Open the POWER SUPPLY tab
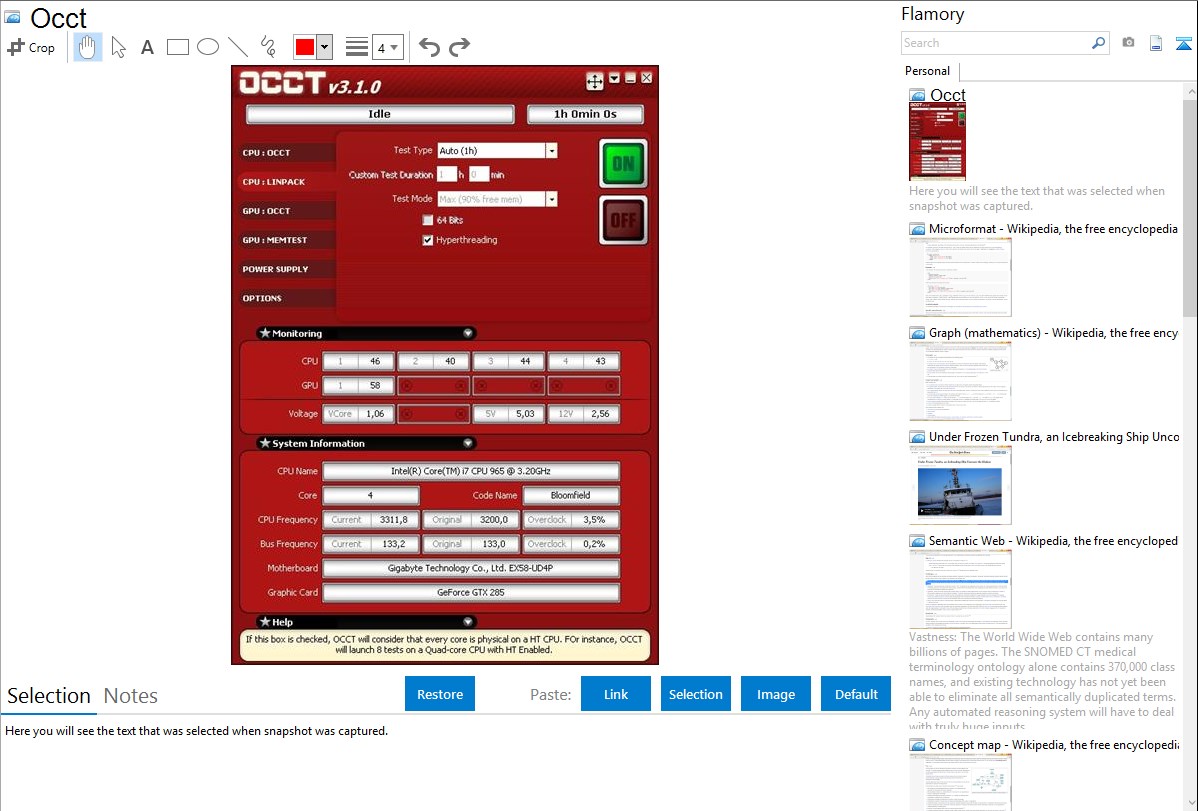This screenshot has width=1198, height=811. coord(287,269)
